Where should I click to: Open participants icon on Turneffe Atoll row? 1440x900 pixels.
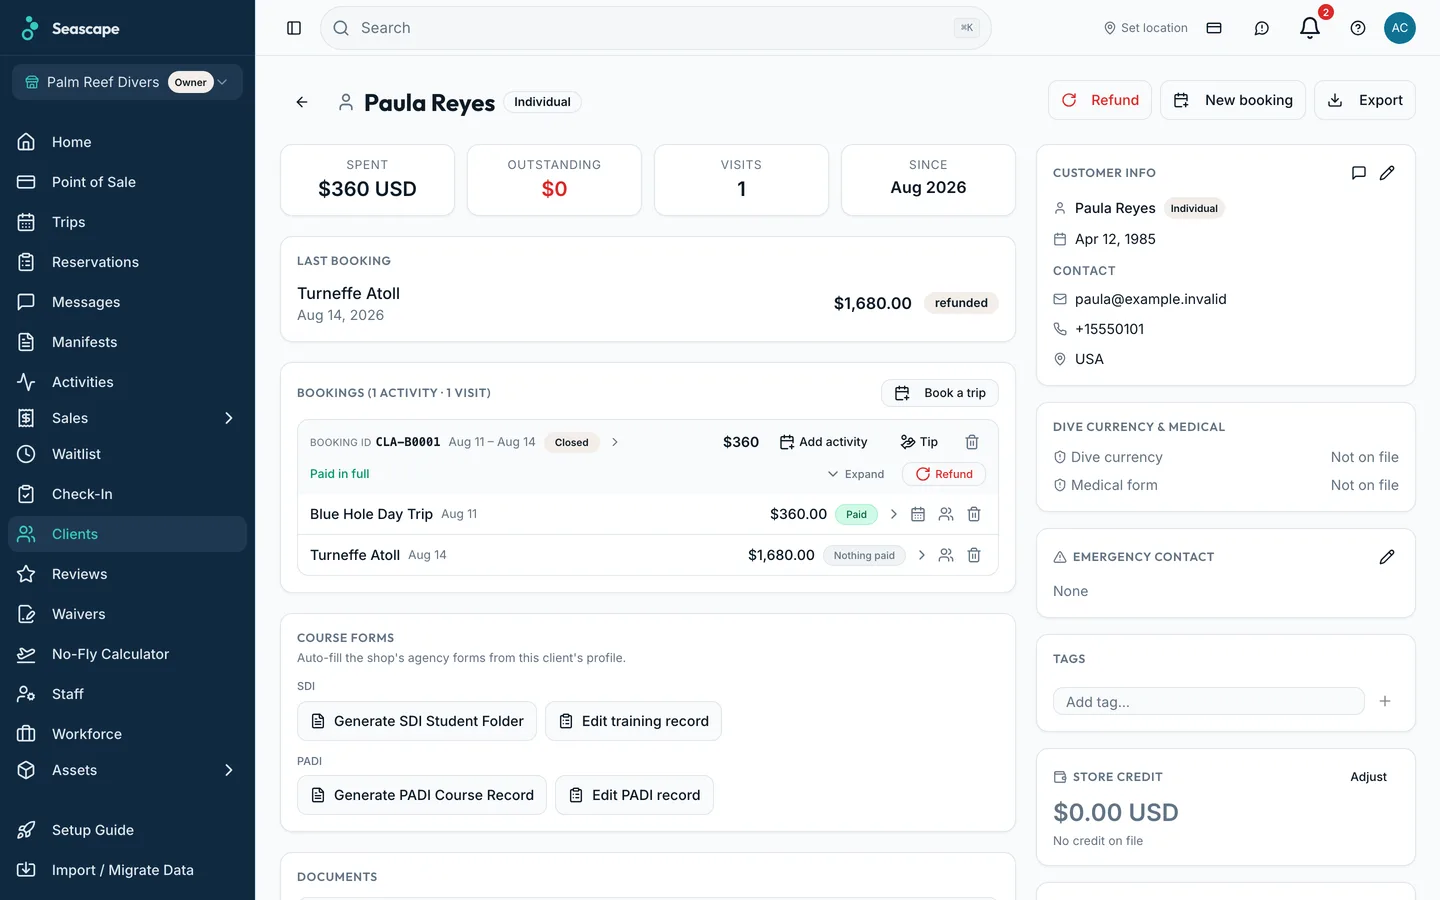pos(946,555)
